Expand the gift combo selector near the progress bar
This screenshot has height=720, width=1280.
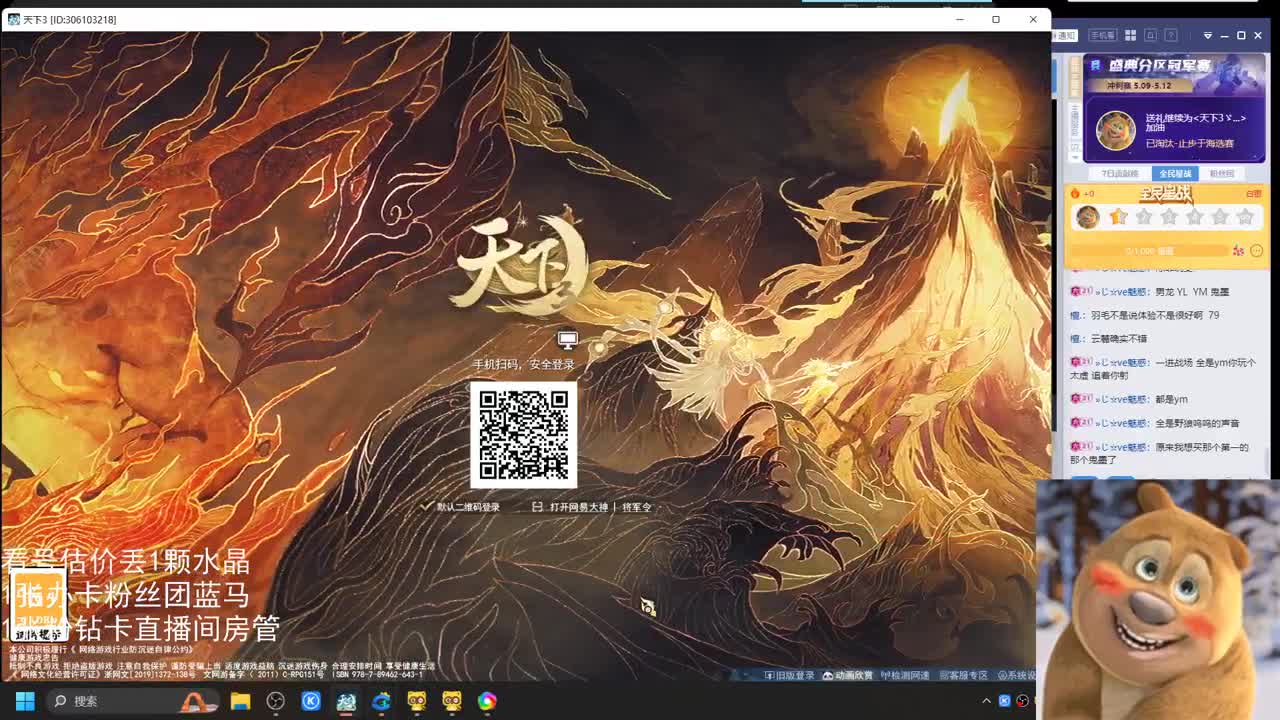click(1258, 251)
